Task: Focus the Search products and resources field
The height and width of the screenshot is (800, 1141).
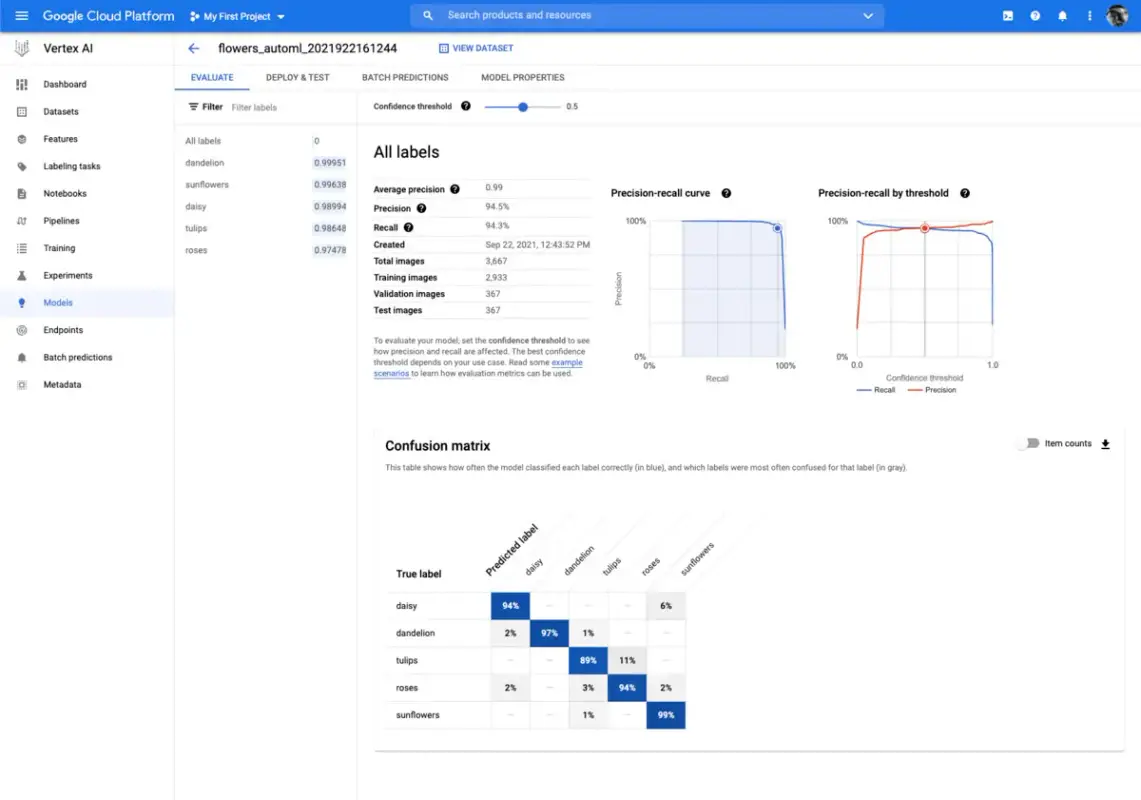Action: (647, 15)
